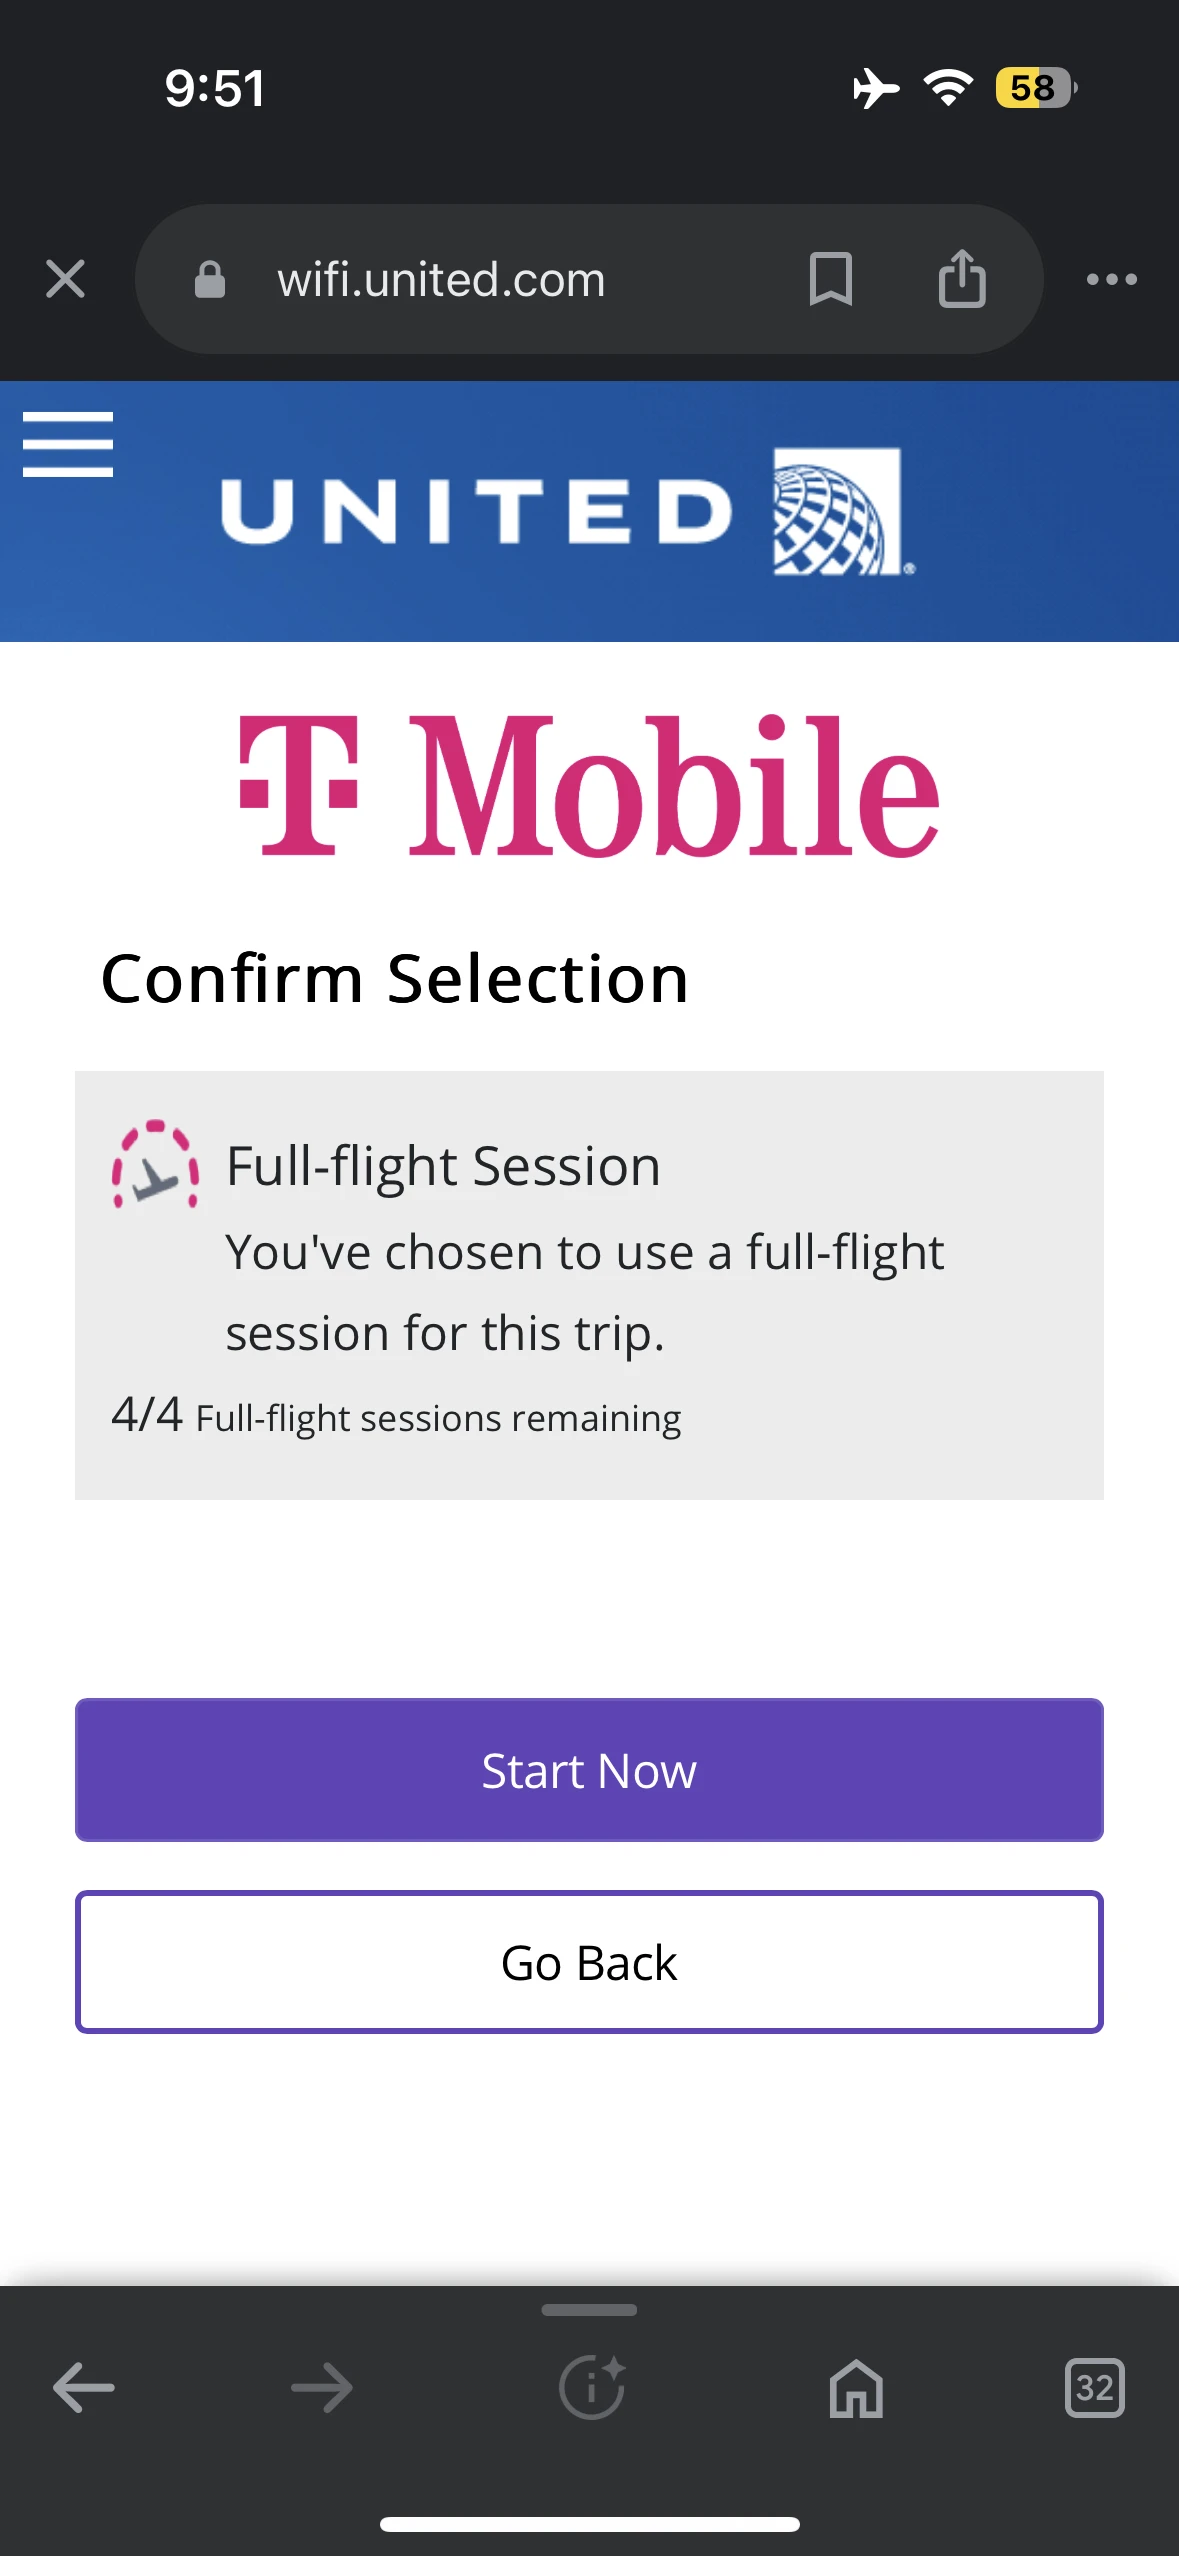This screenshot has height=2556, width=1179.
Task: Tap the lock icon for site security
Action: (x=210, y=280)
